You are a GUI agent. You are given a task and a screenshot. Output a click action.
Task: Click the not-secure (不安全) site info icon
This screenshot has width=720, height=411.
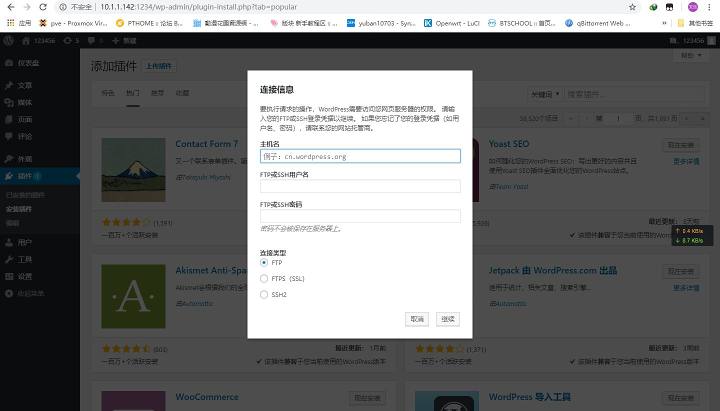63,7
